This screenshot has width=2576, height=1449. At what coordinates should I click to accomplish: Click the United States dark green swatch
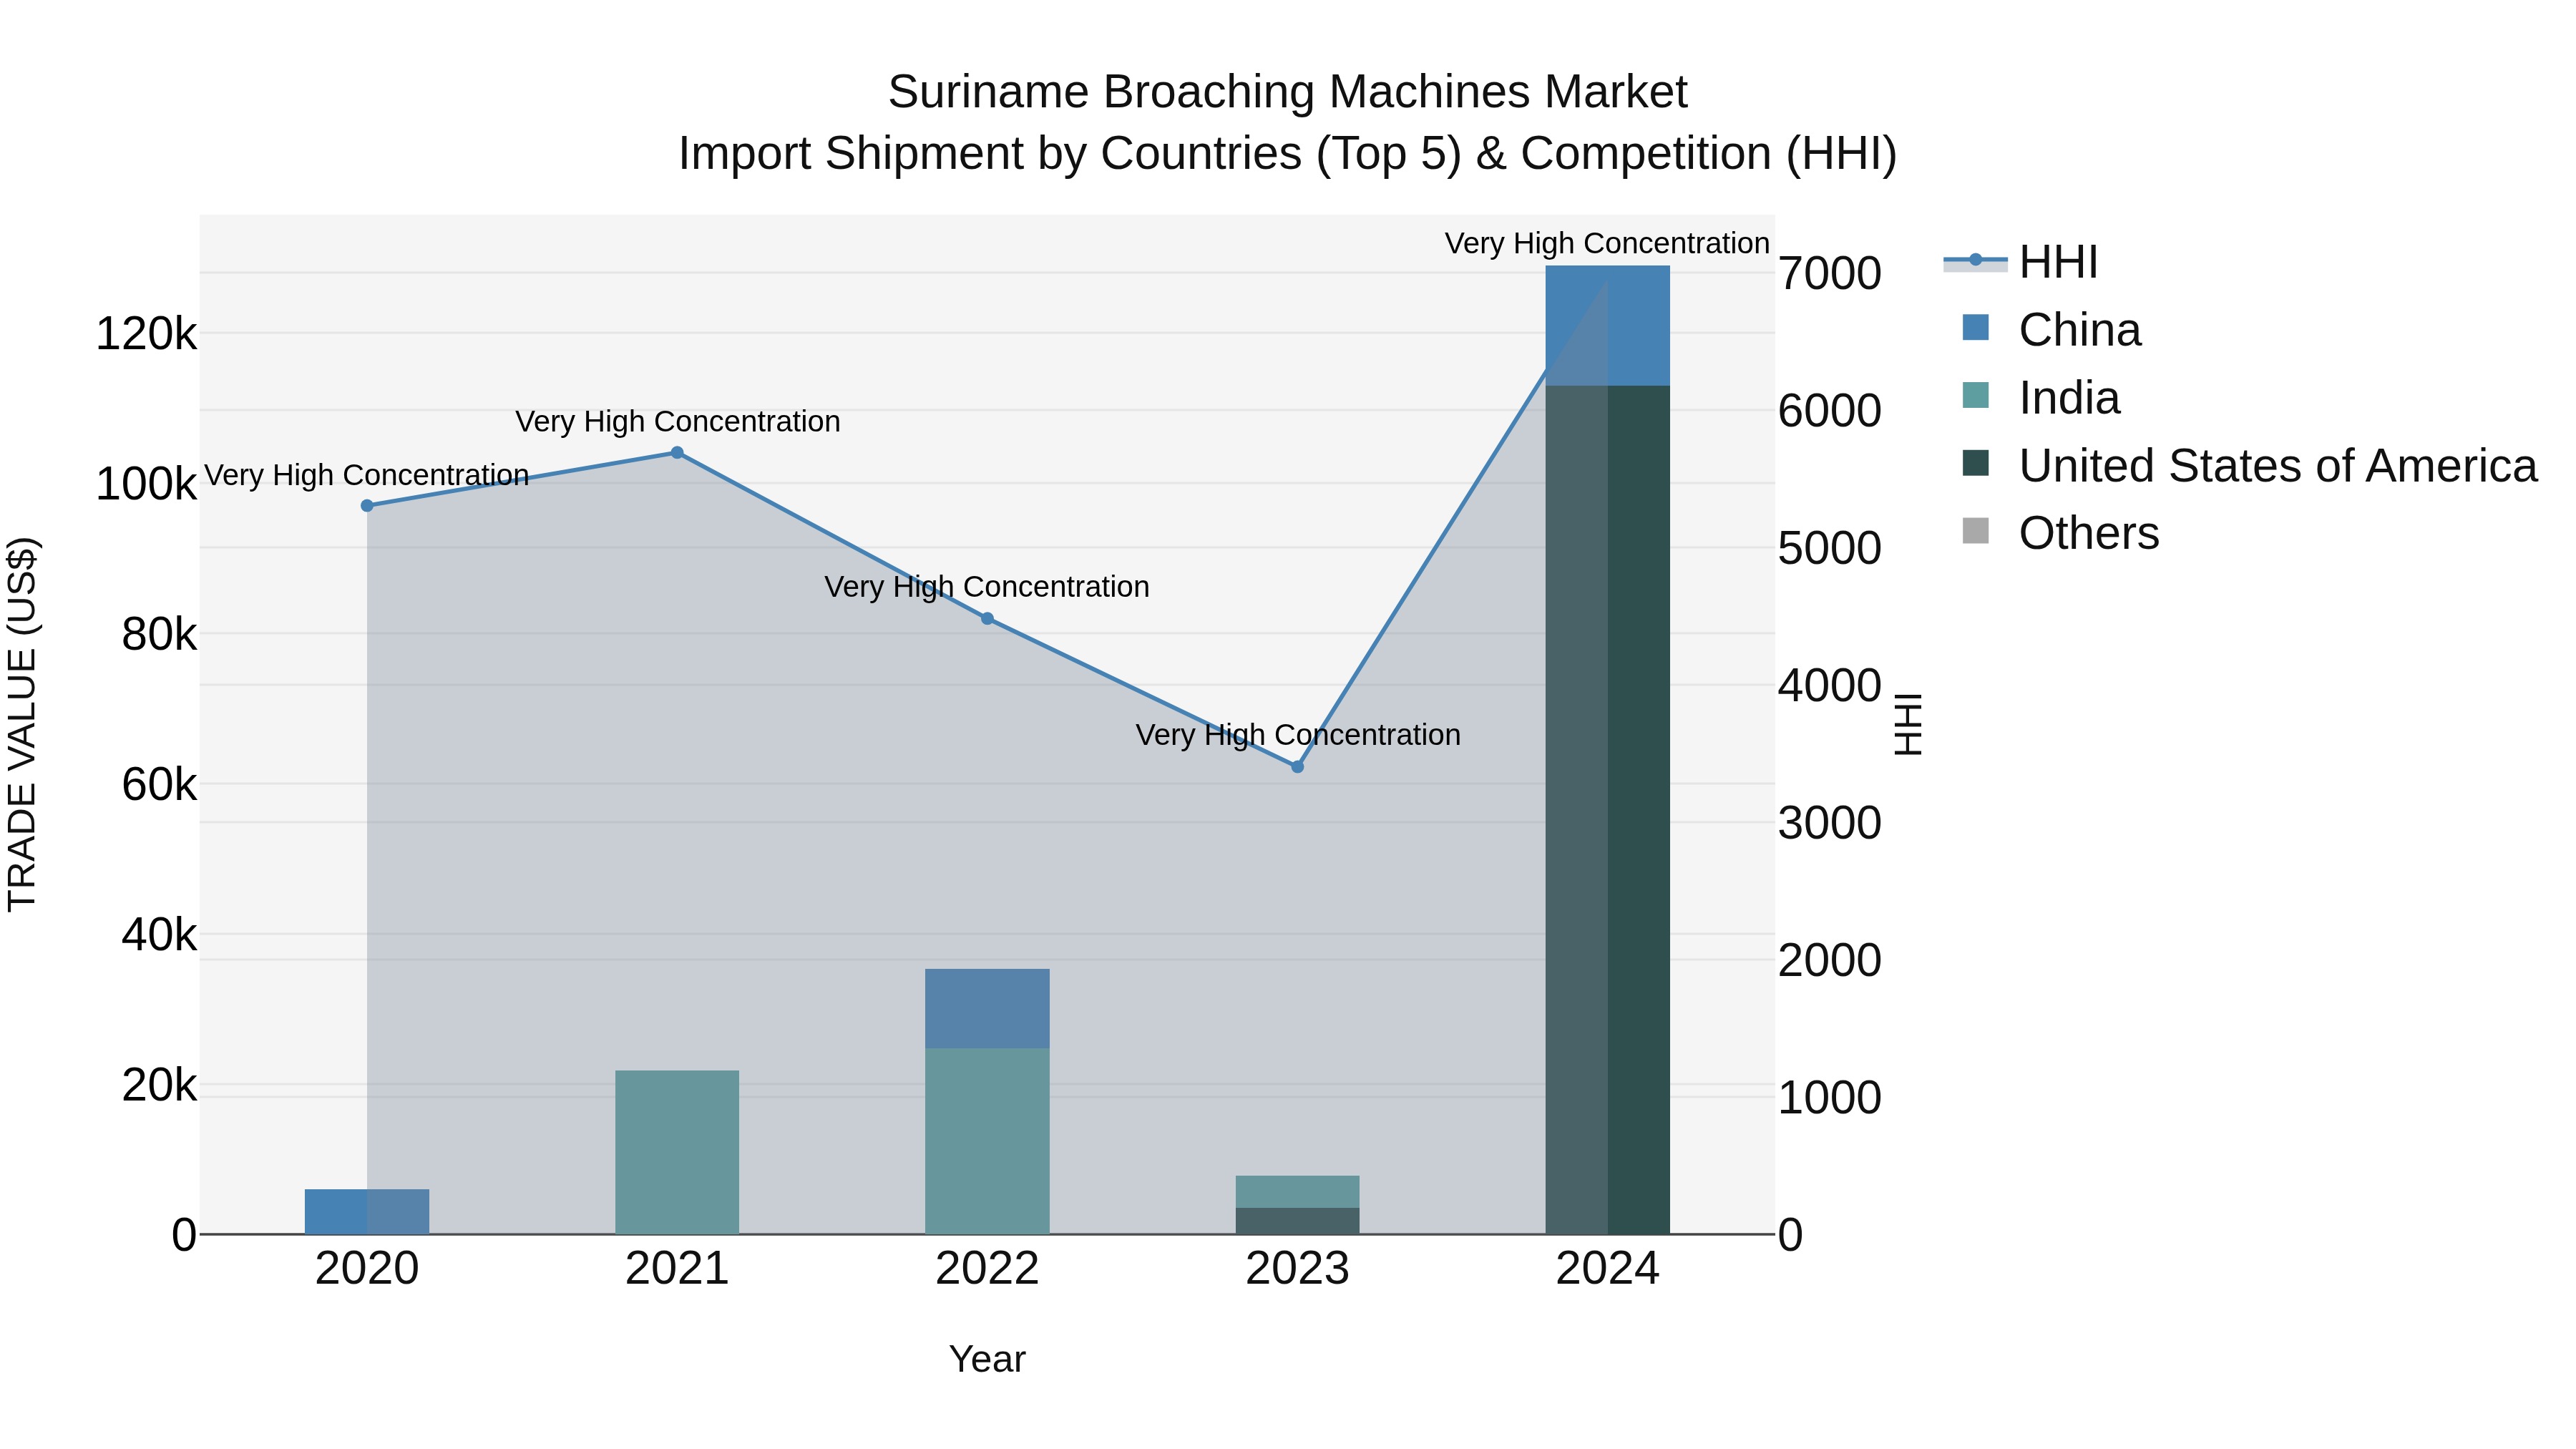[x=1976, y=463]
